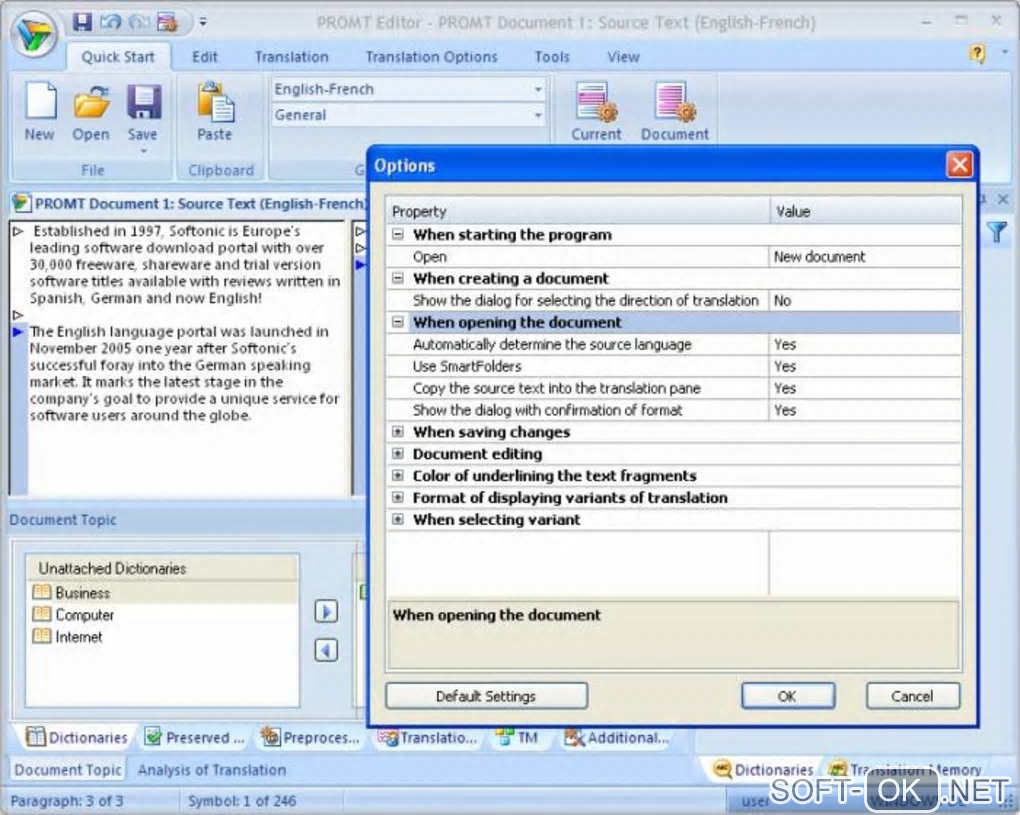
Task: Click right arrow to attach dictionary
Action: (326, 611)
